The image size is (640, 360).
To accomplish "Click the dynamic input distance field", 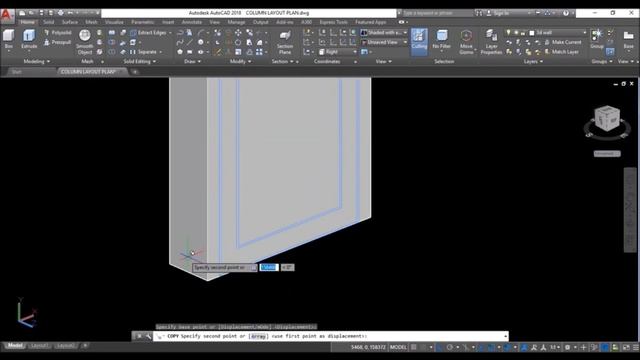I will (x=269, y=267).
